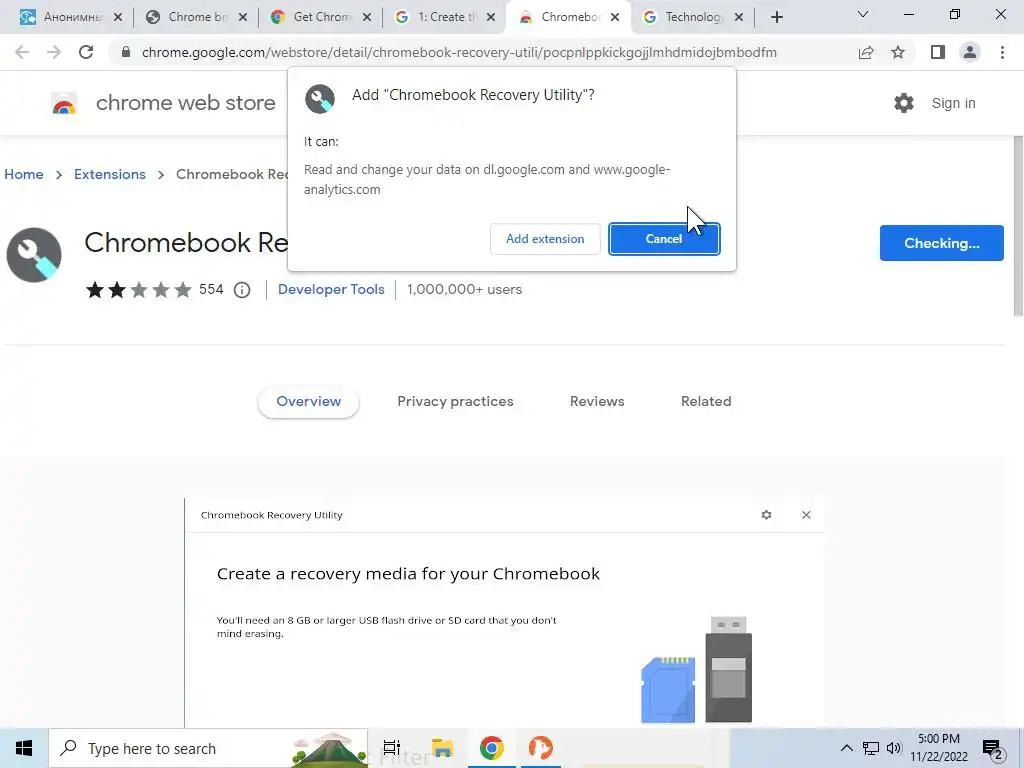The image size is (1024, 768).
Task: Cancel the add extension dialog
Action: click(664, 239)
